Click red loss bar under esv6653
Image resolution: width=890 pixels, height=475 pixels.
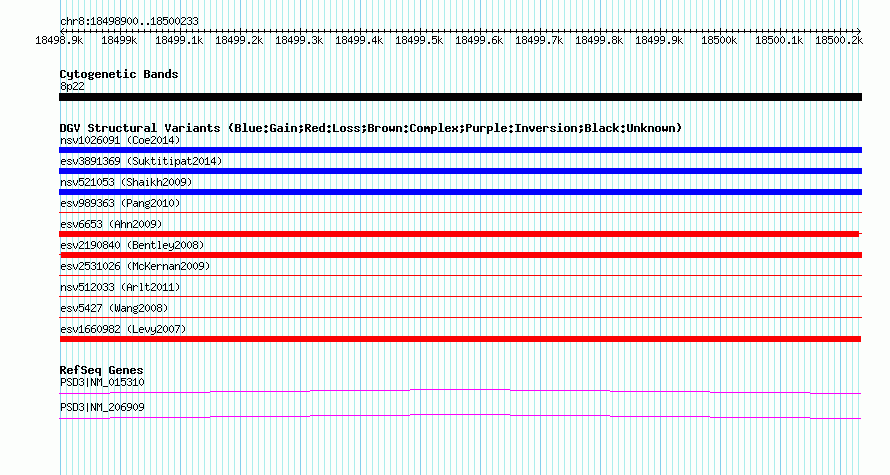460,234
